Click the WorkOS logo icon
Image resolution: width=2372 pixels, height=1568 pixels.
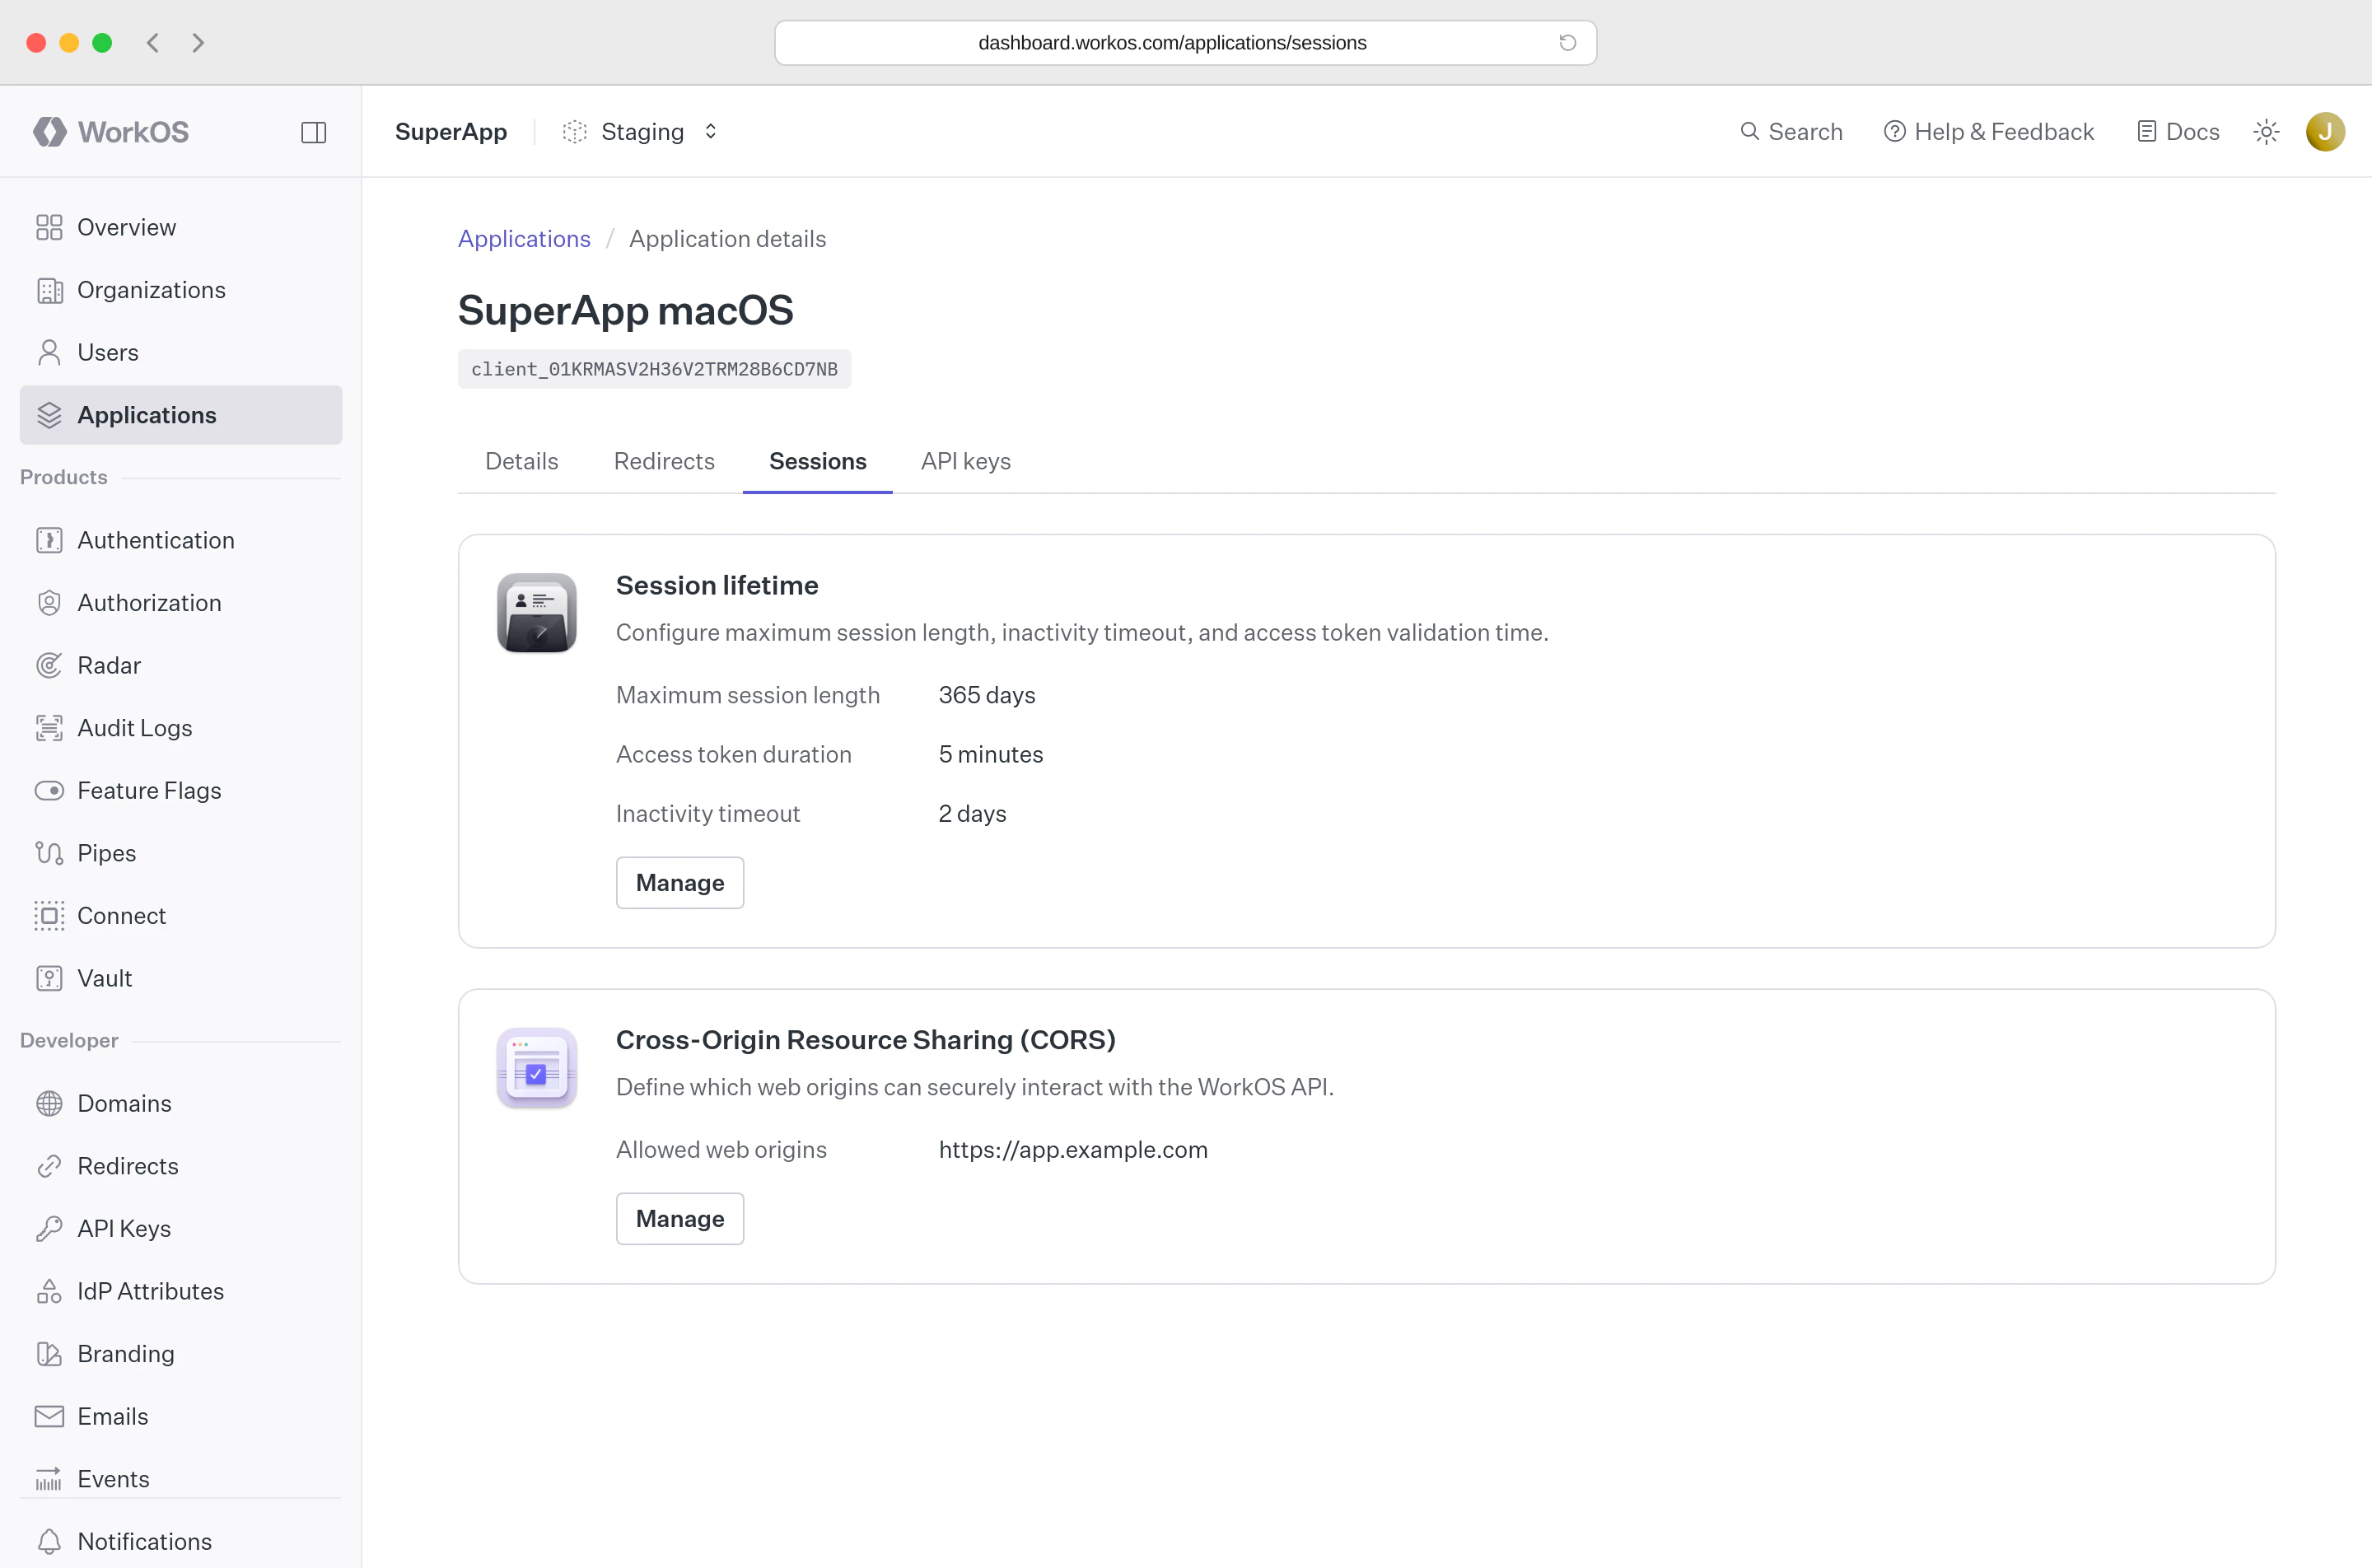click(x=50, y=132)
